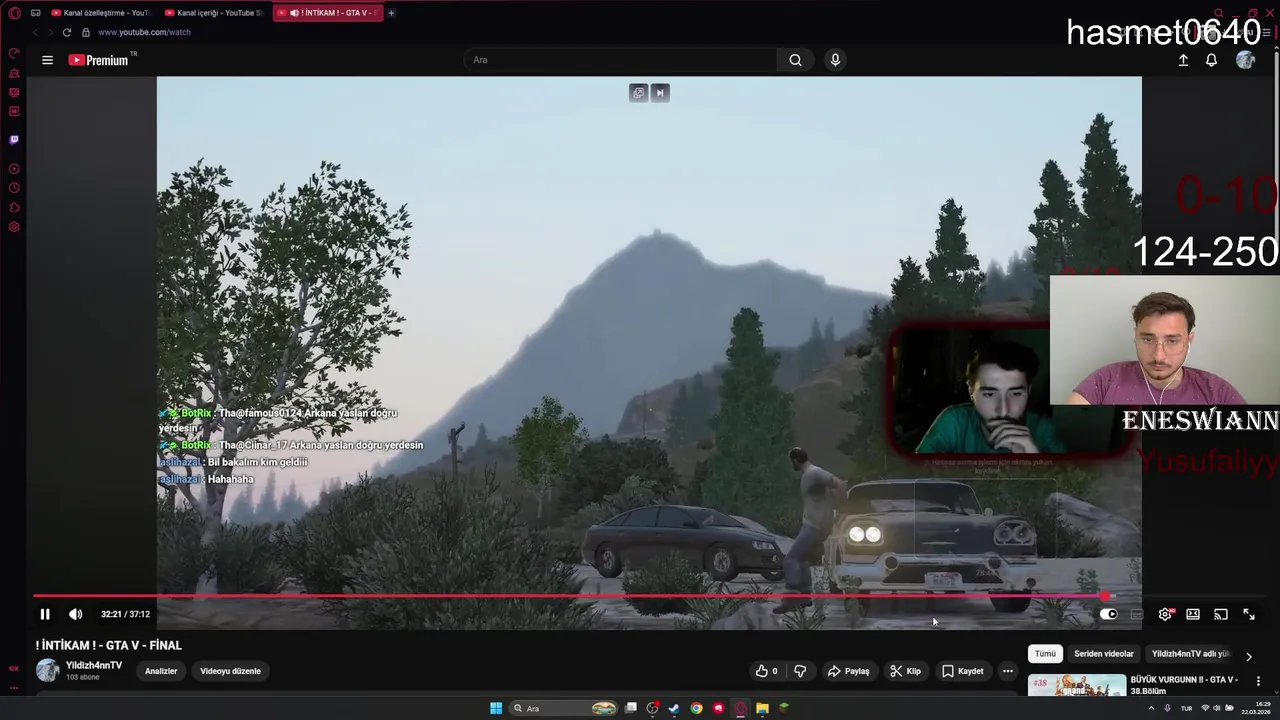Open GX Control speedometer in sidebar
The height and width of the screenshot is (720, 1280).
tap(14, 53)
